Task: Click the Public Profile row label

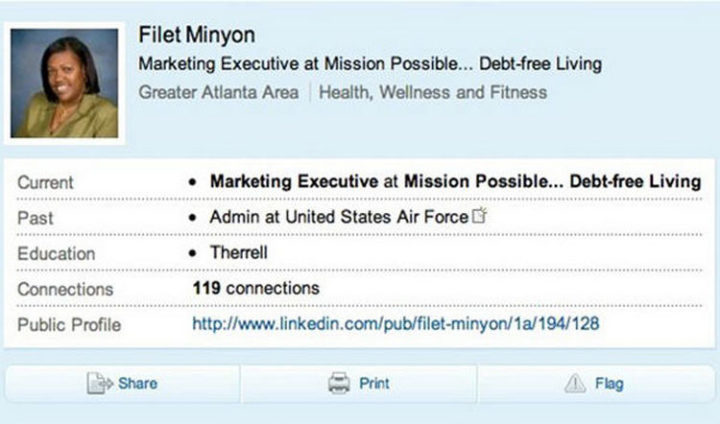Action: 68,325
